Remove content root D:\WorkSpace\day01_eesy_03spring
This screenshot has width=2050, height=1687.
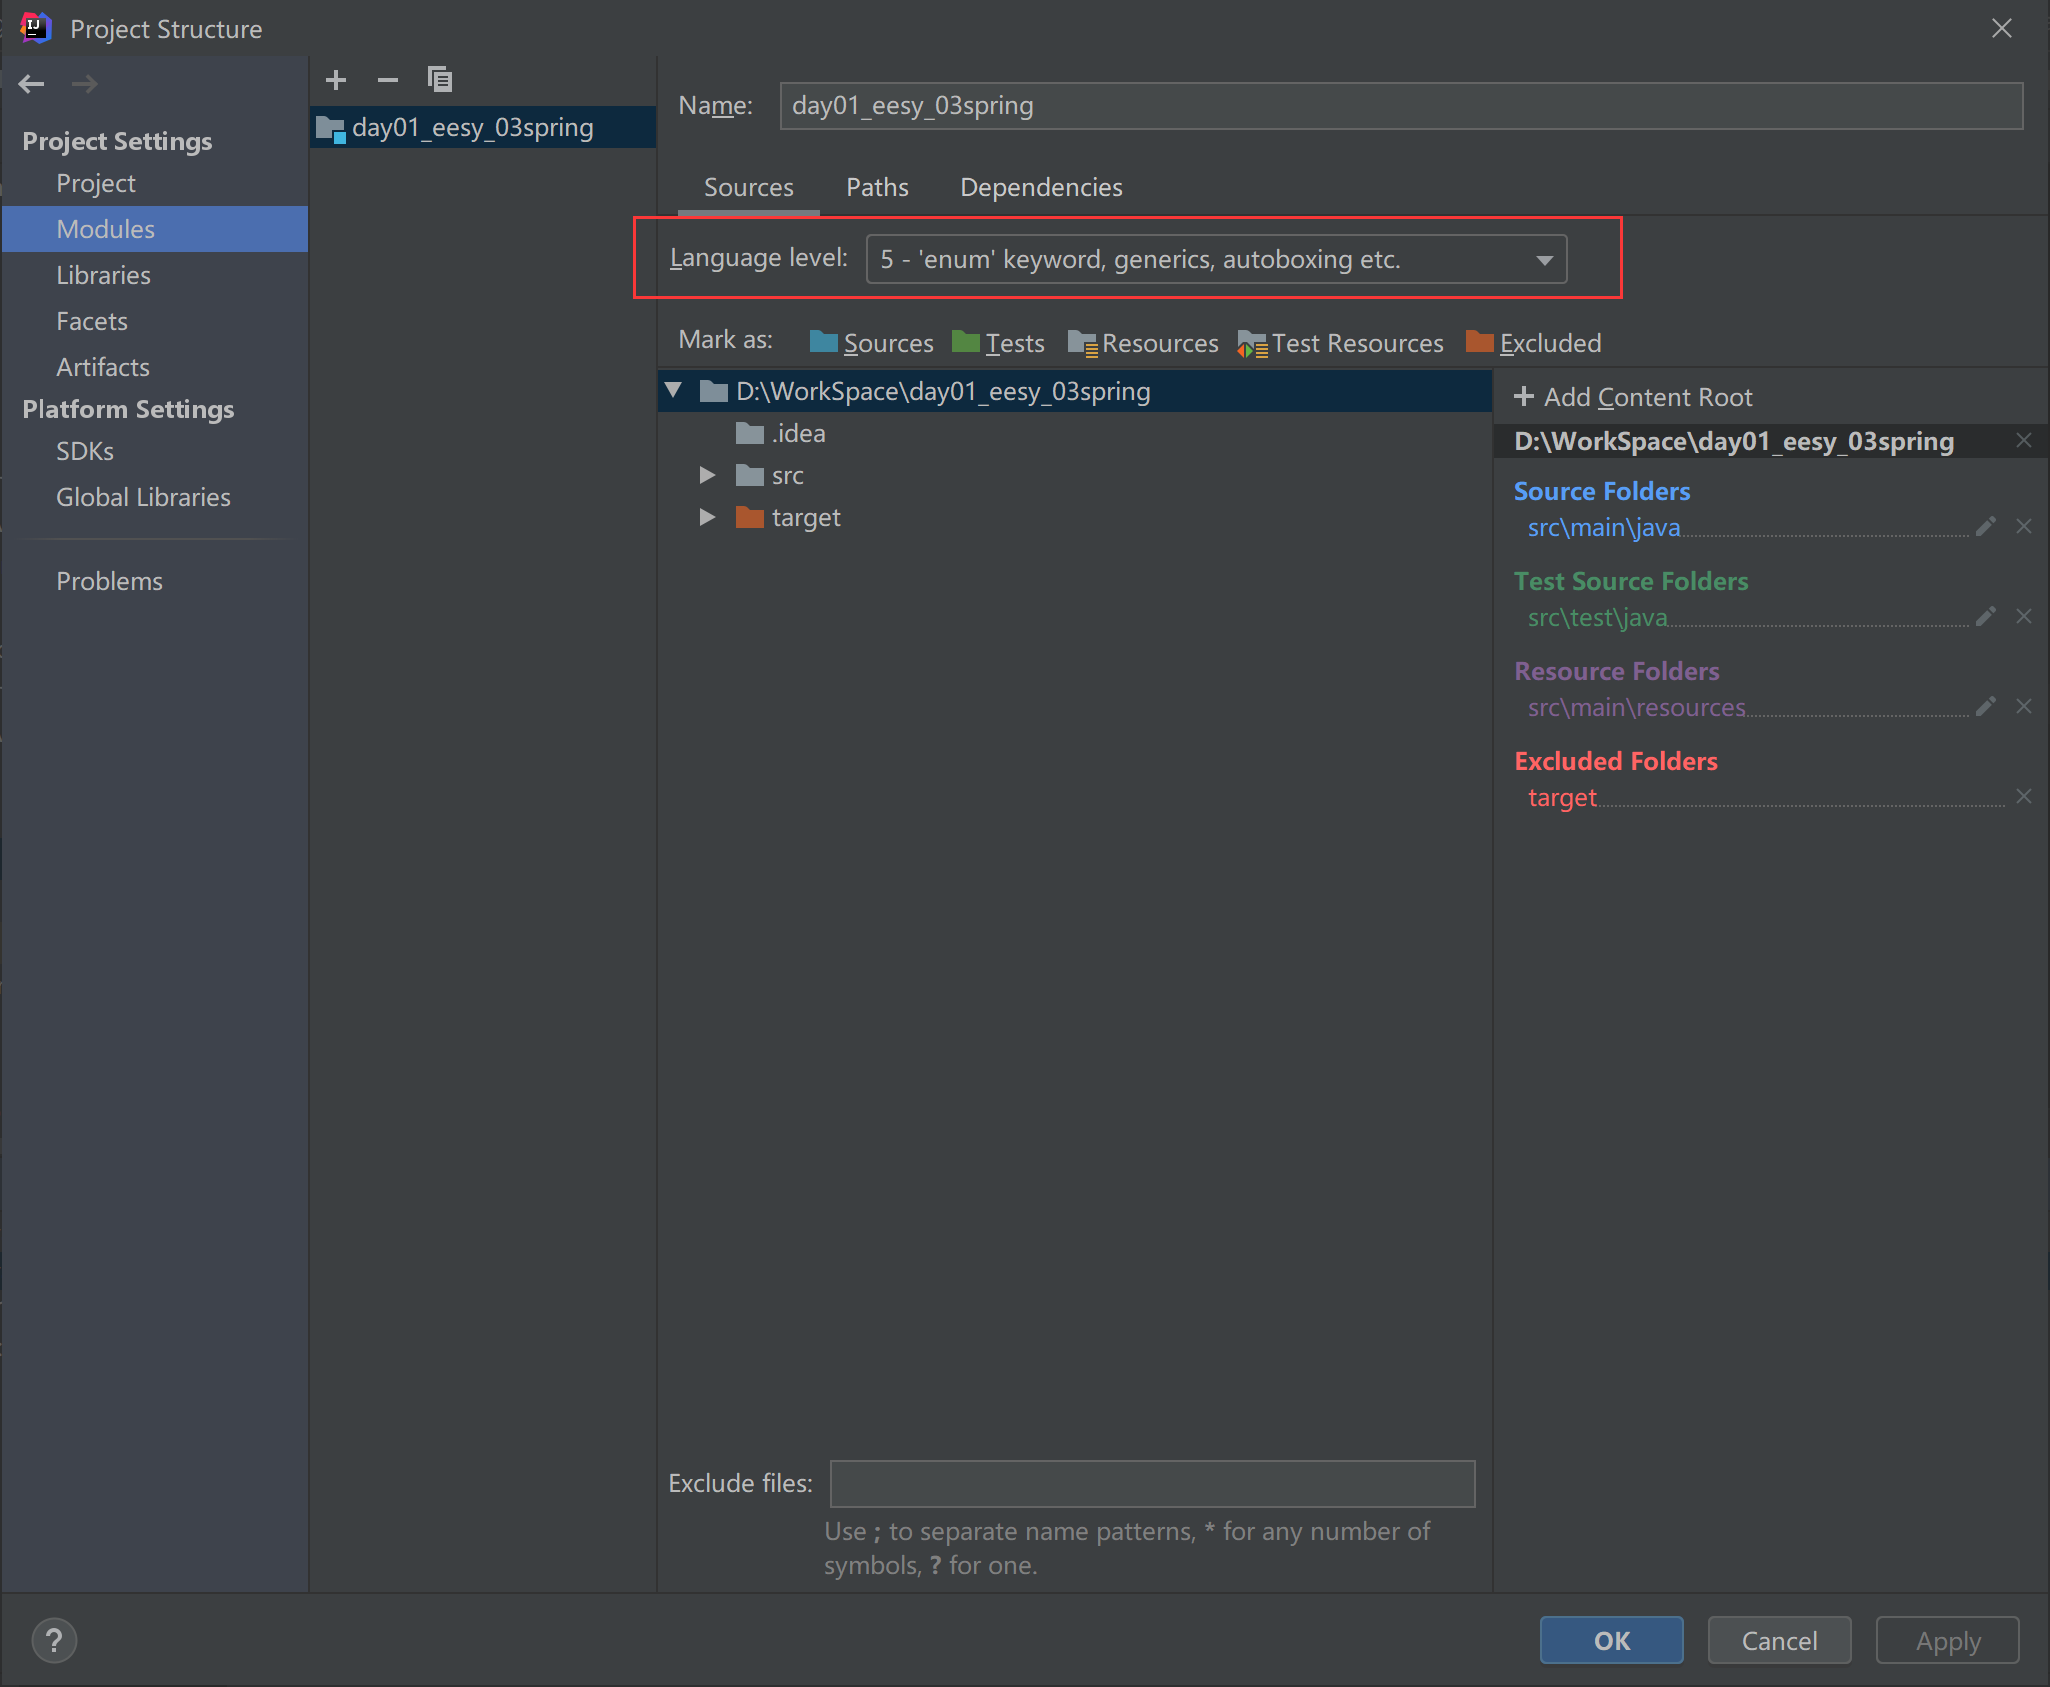(2024, 440)
